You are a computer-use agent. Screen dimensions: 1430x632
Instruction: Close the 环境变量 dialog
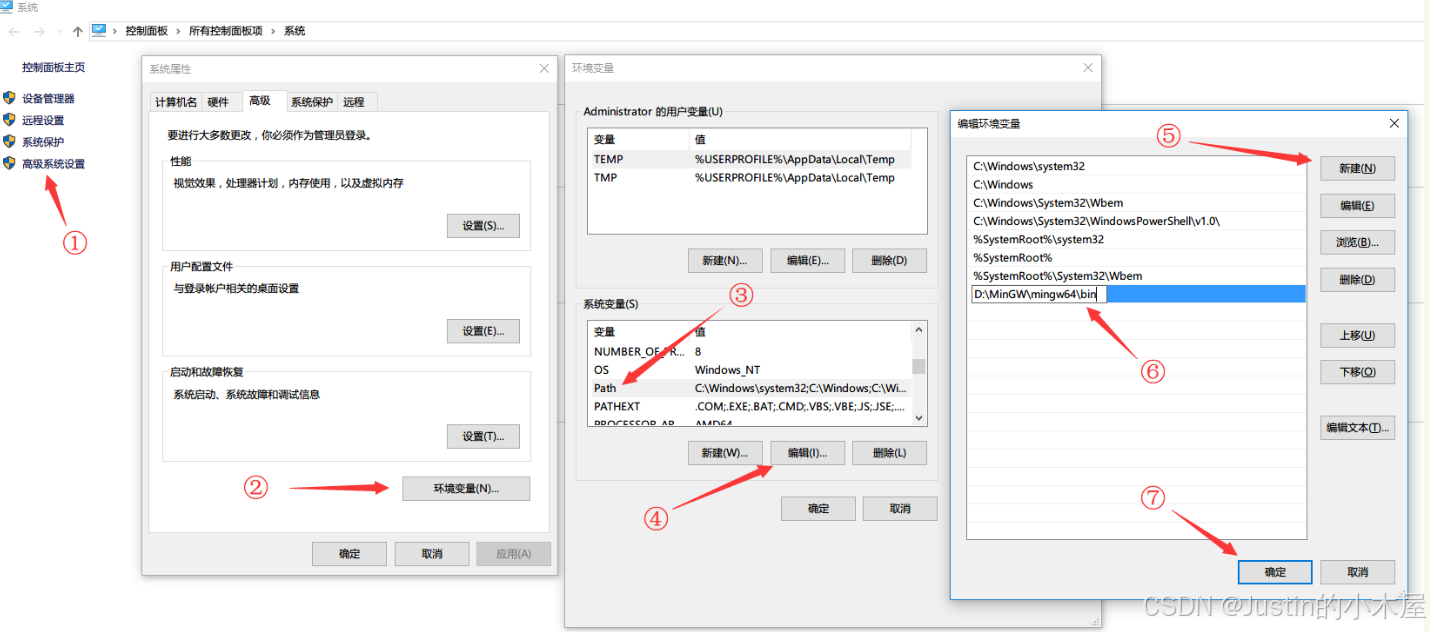[x=1088, y=68]
